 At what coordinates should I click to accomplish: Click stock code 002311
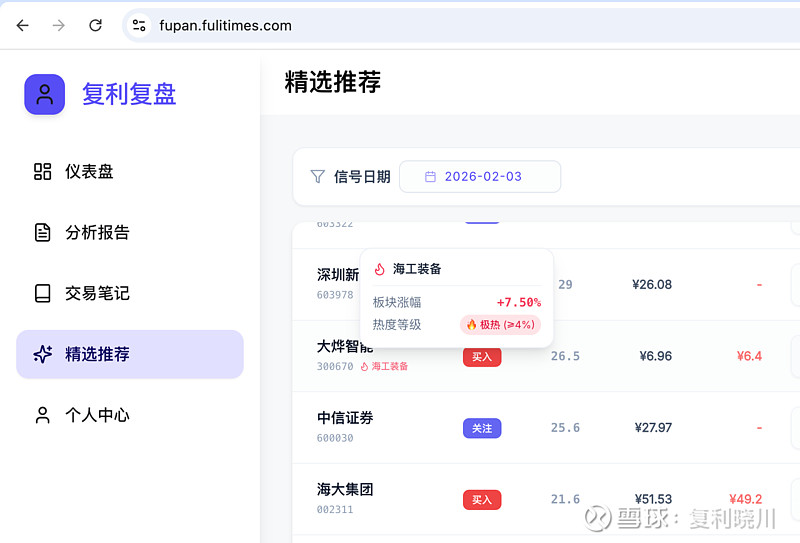pos(335,509)
